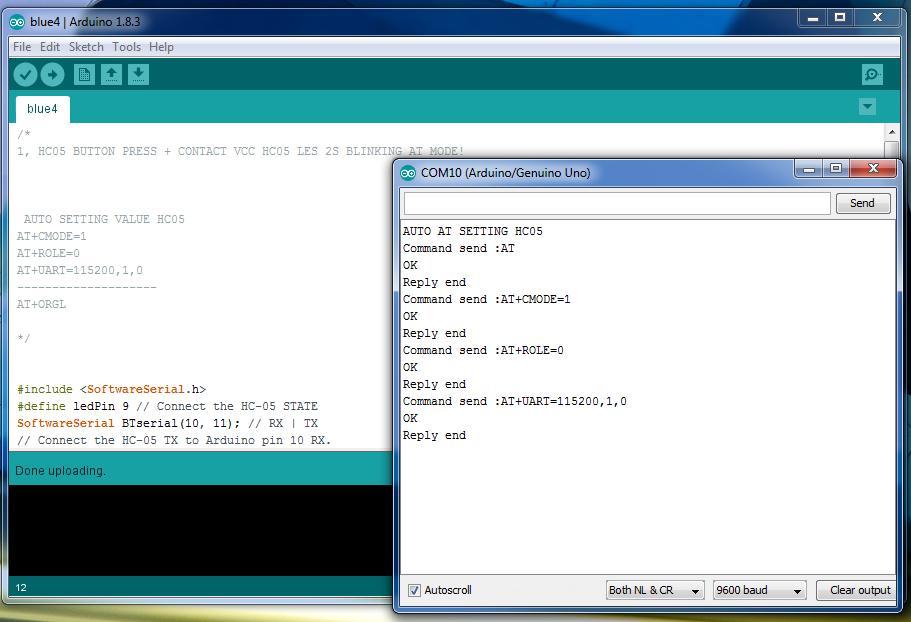Close the COM10 serial monitor window
911x622 pixels.
point(873,168)
